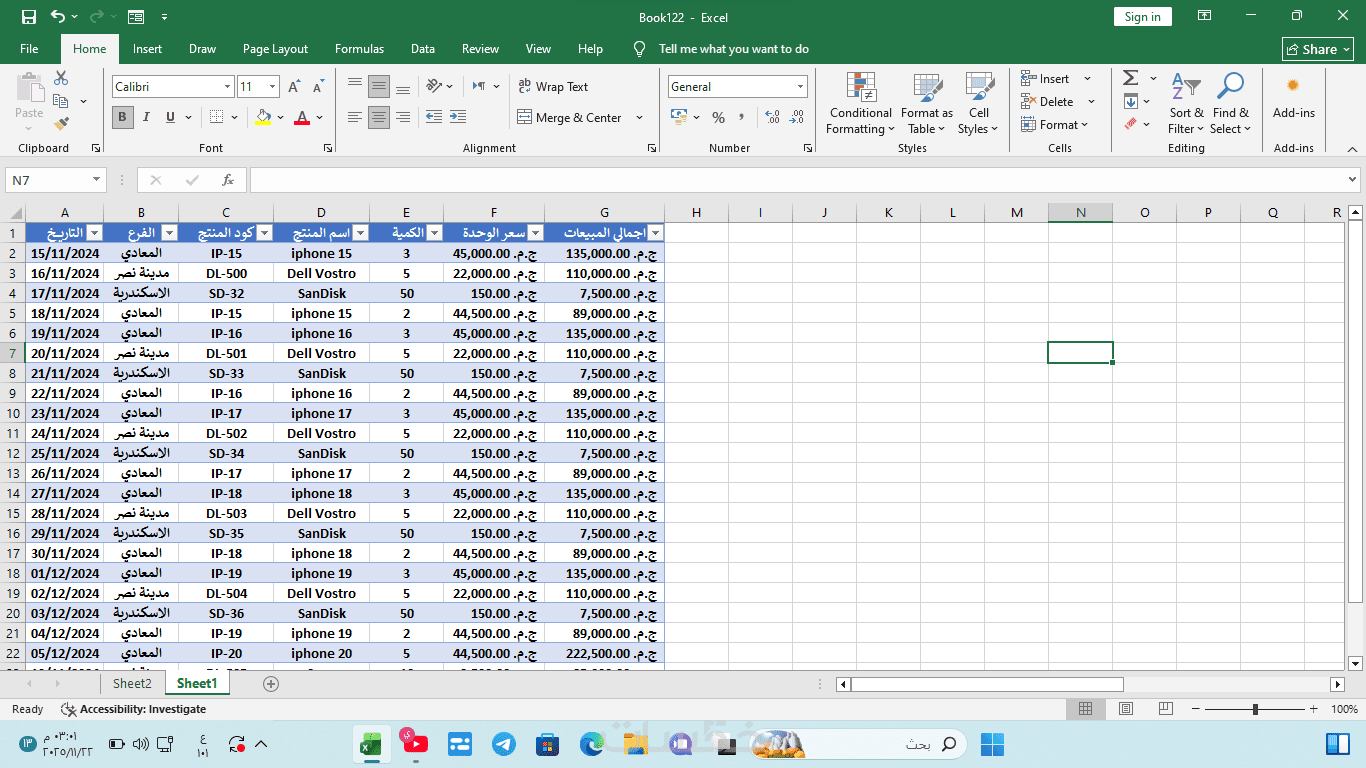Toggle Center horizontal alignment
Image resolution: width=1366 pixels, height=768 pixels.
pos(379,117)
